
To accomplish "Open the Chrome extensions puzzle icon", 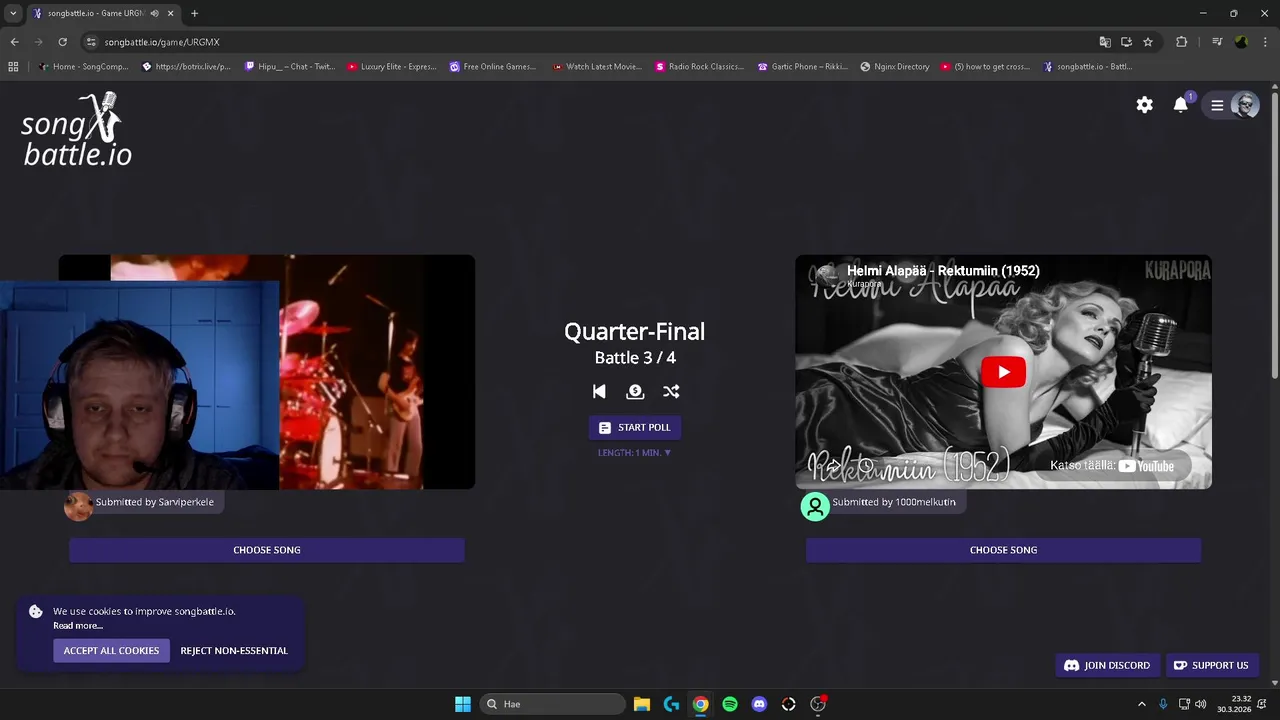I will 1182,42.
